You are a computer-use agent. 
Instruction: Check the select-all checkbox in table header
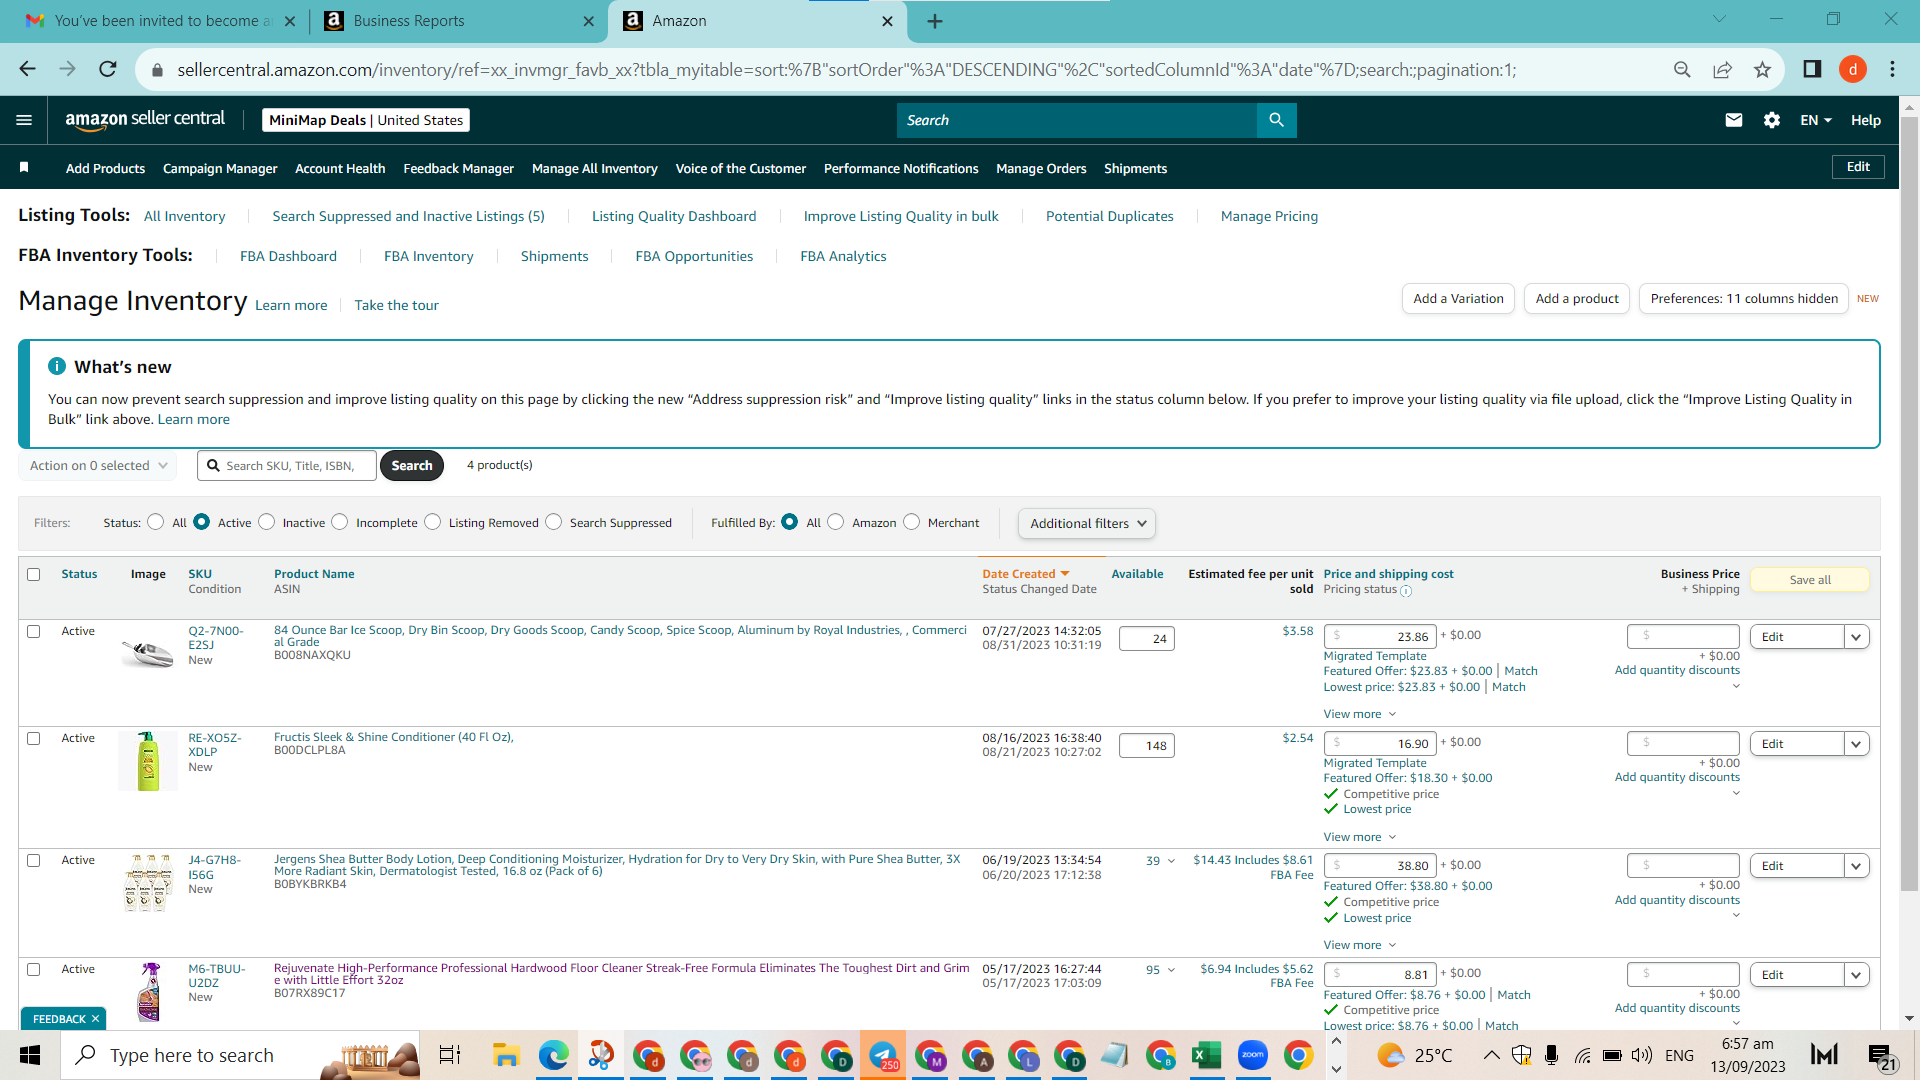click(34, 574)
